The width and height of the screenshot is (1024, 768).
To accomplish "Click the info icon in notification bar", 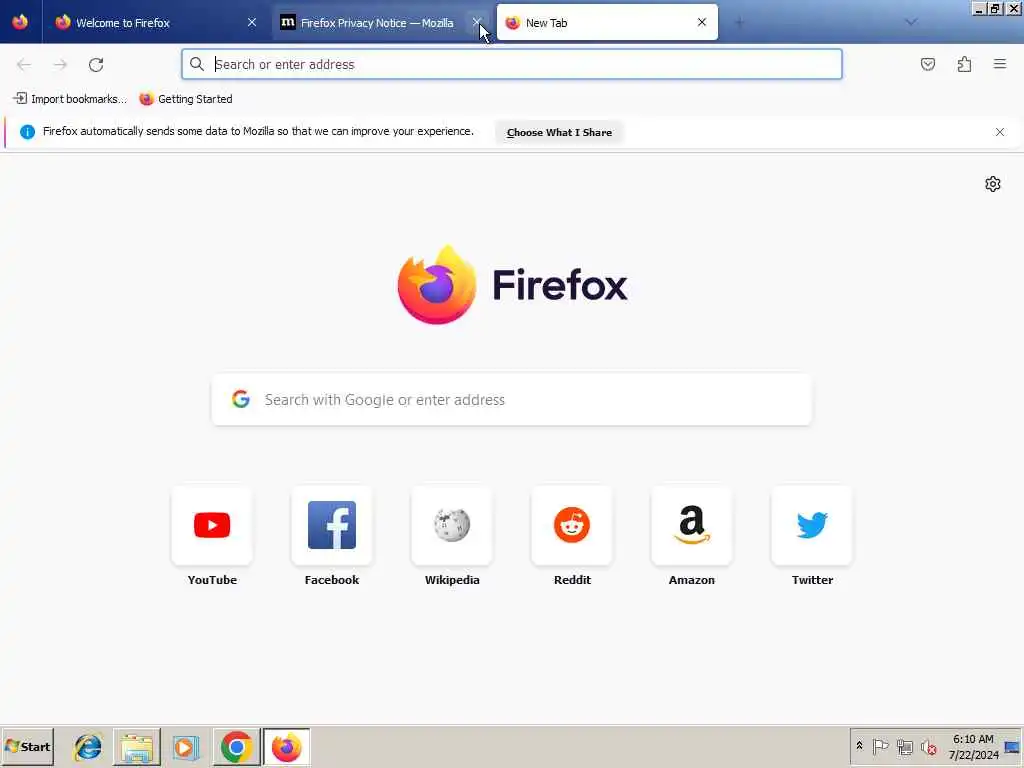I will (x=27, y=132).
